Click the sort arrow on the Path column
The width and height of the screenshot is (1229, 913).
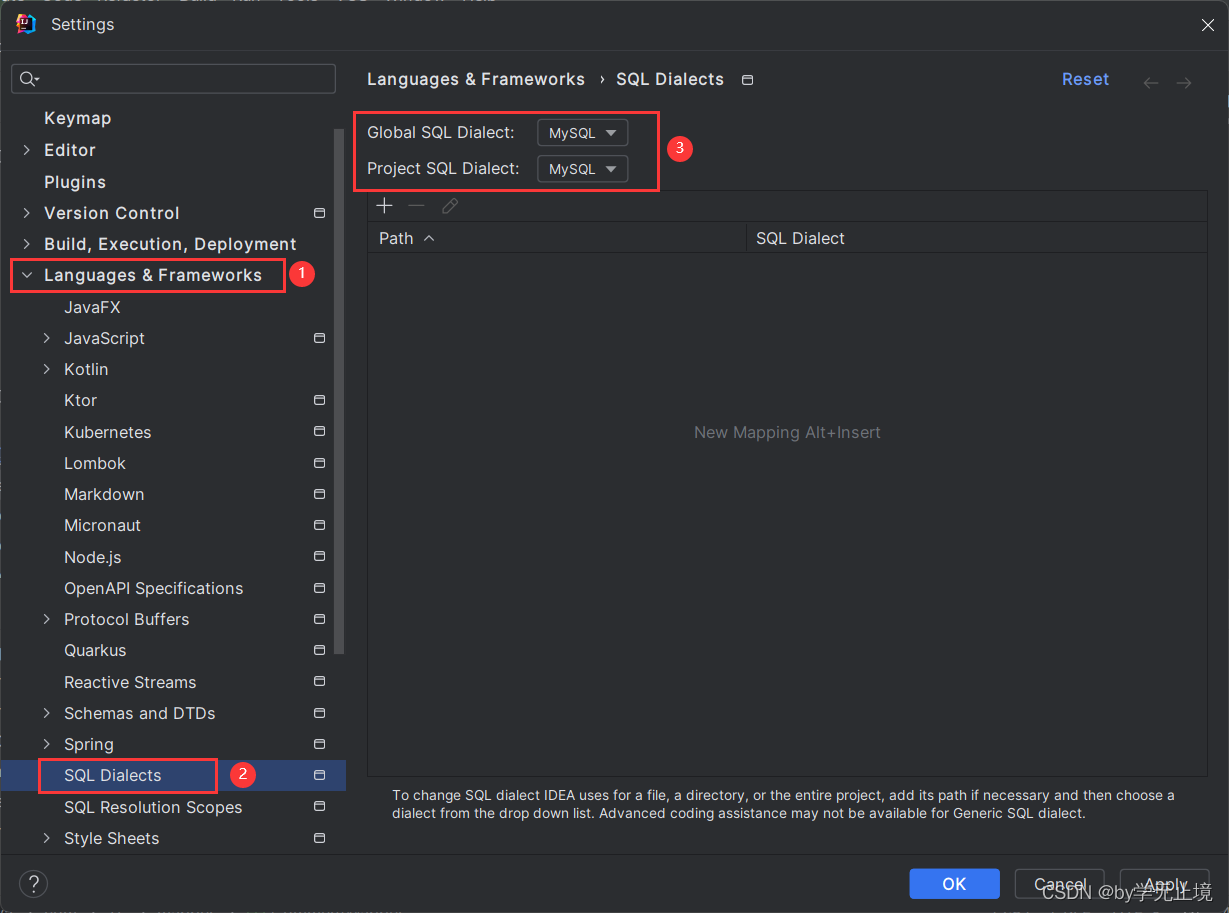click(429, 238)
